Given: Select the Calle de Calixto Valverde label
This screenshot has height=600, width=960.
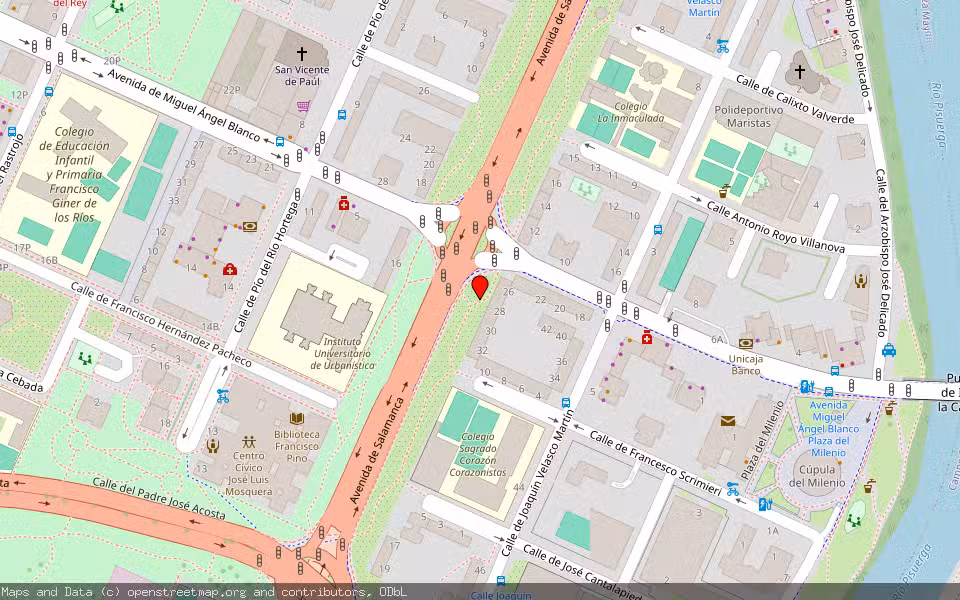Looking at the screenshot, I should coord(795,99).
